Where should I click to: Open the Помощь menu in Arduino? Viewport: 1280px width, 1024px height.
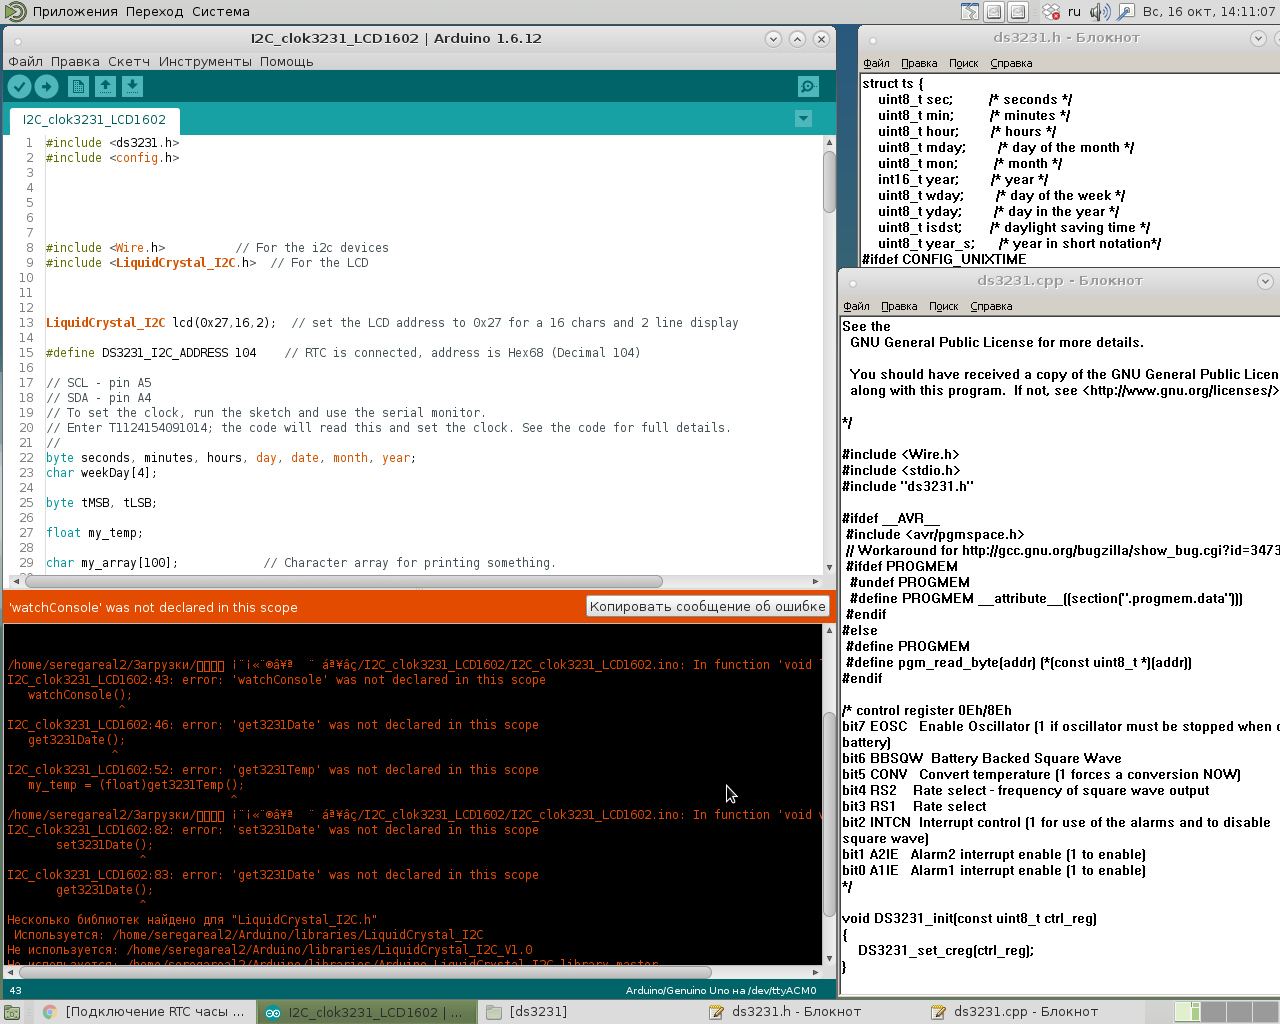(x=287, y=62)
